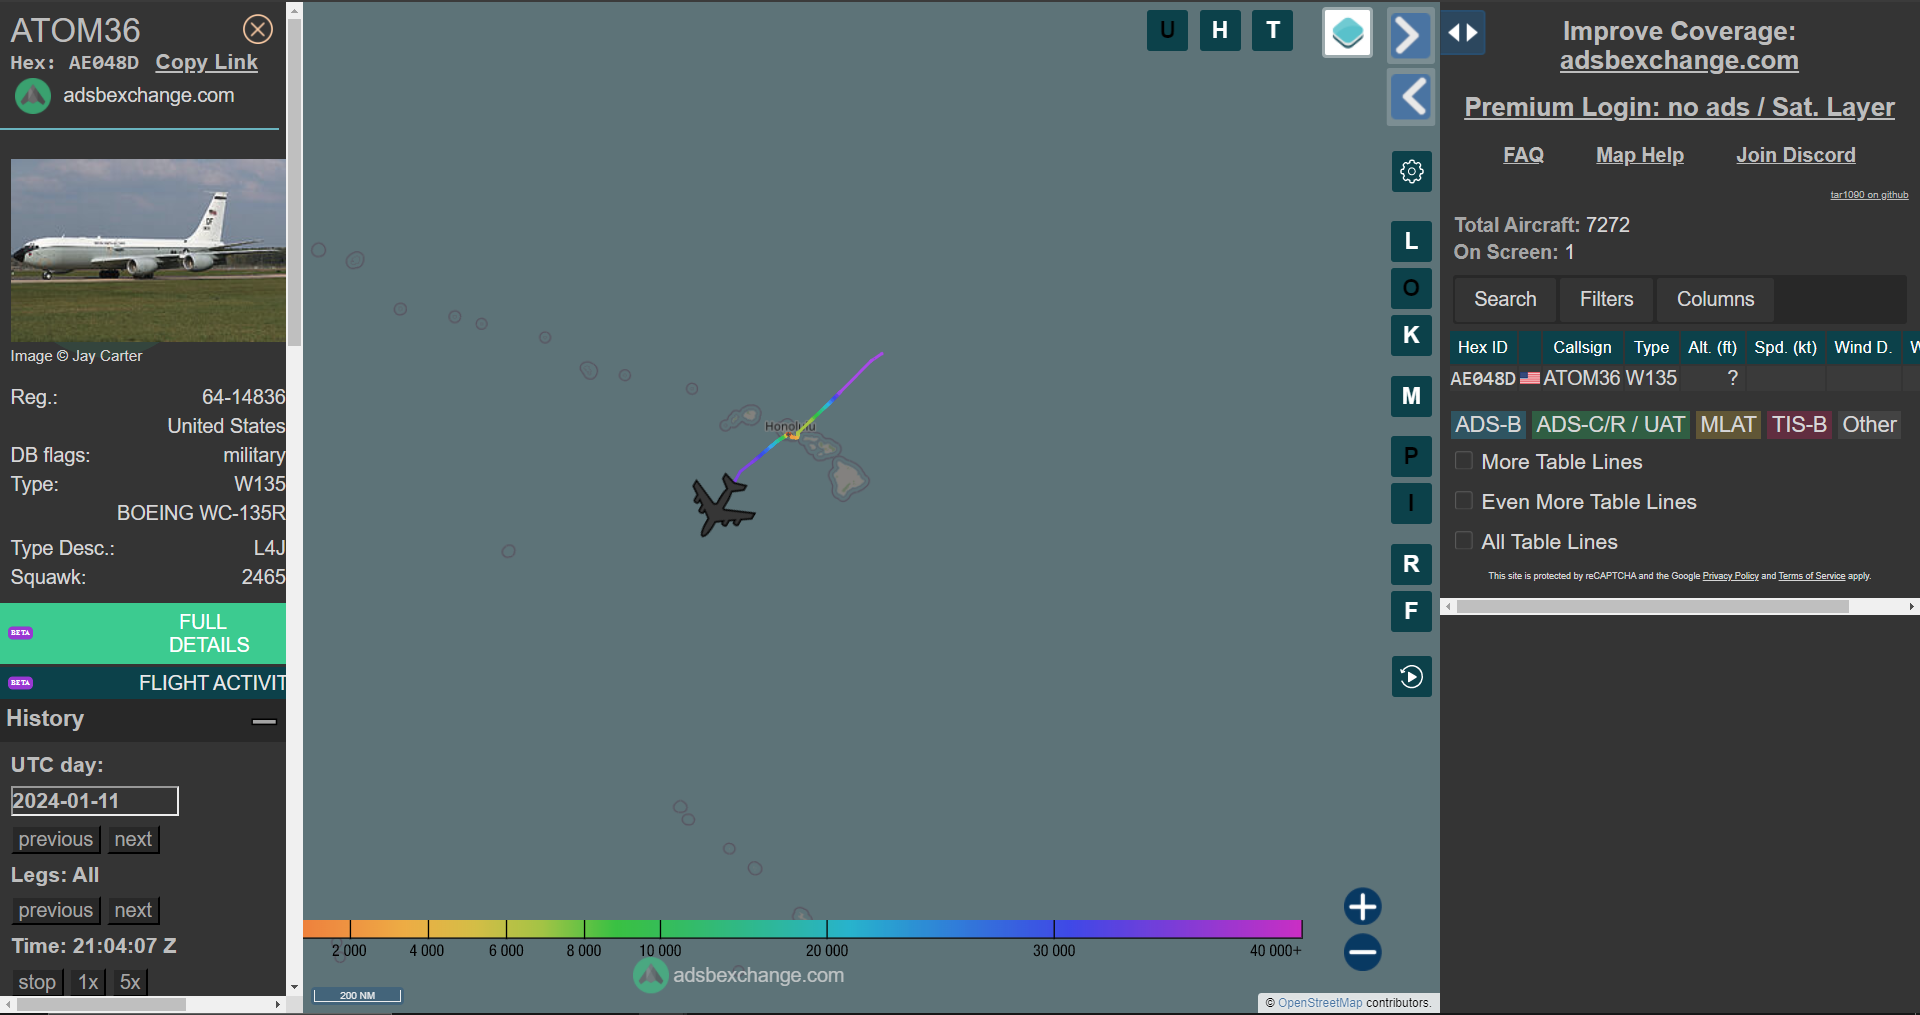
Task: Click the F map option button
Action: (x=1411, y=611)
